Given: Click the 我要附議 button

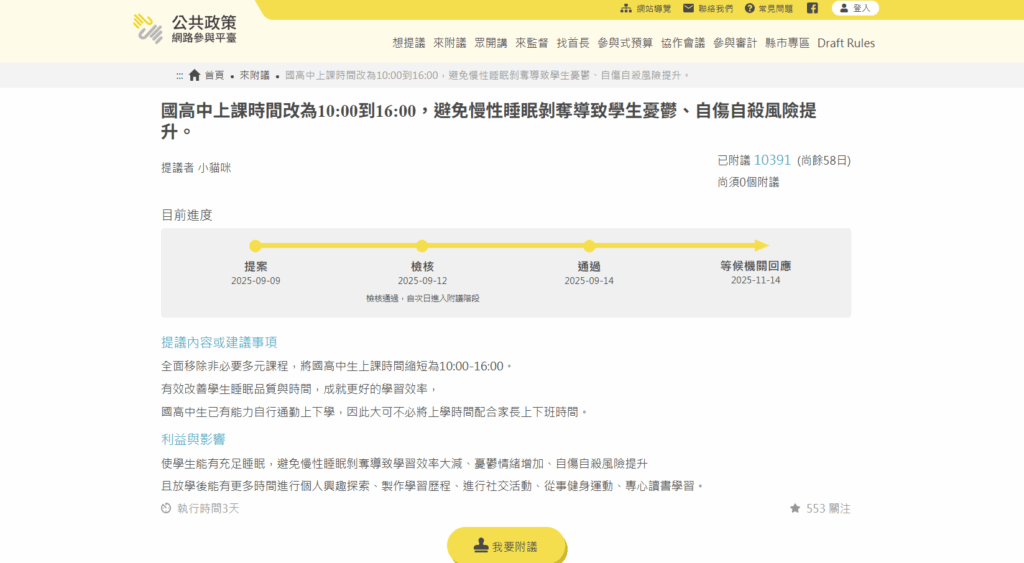Looking at the screenshot, I should [506, 546].
